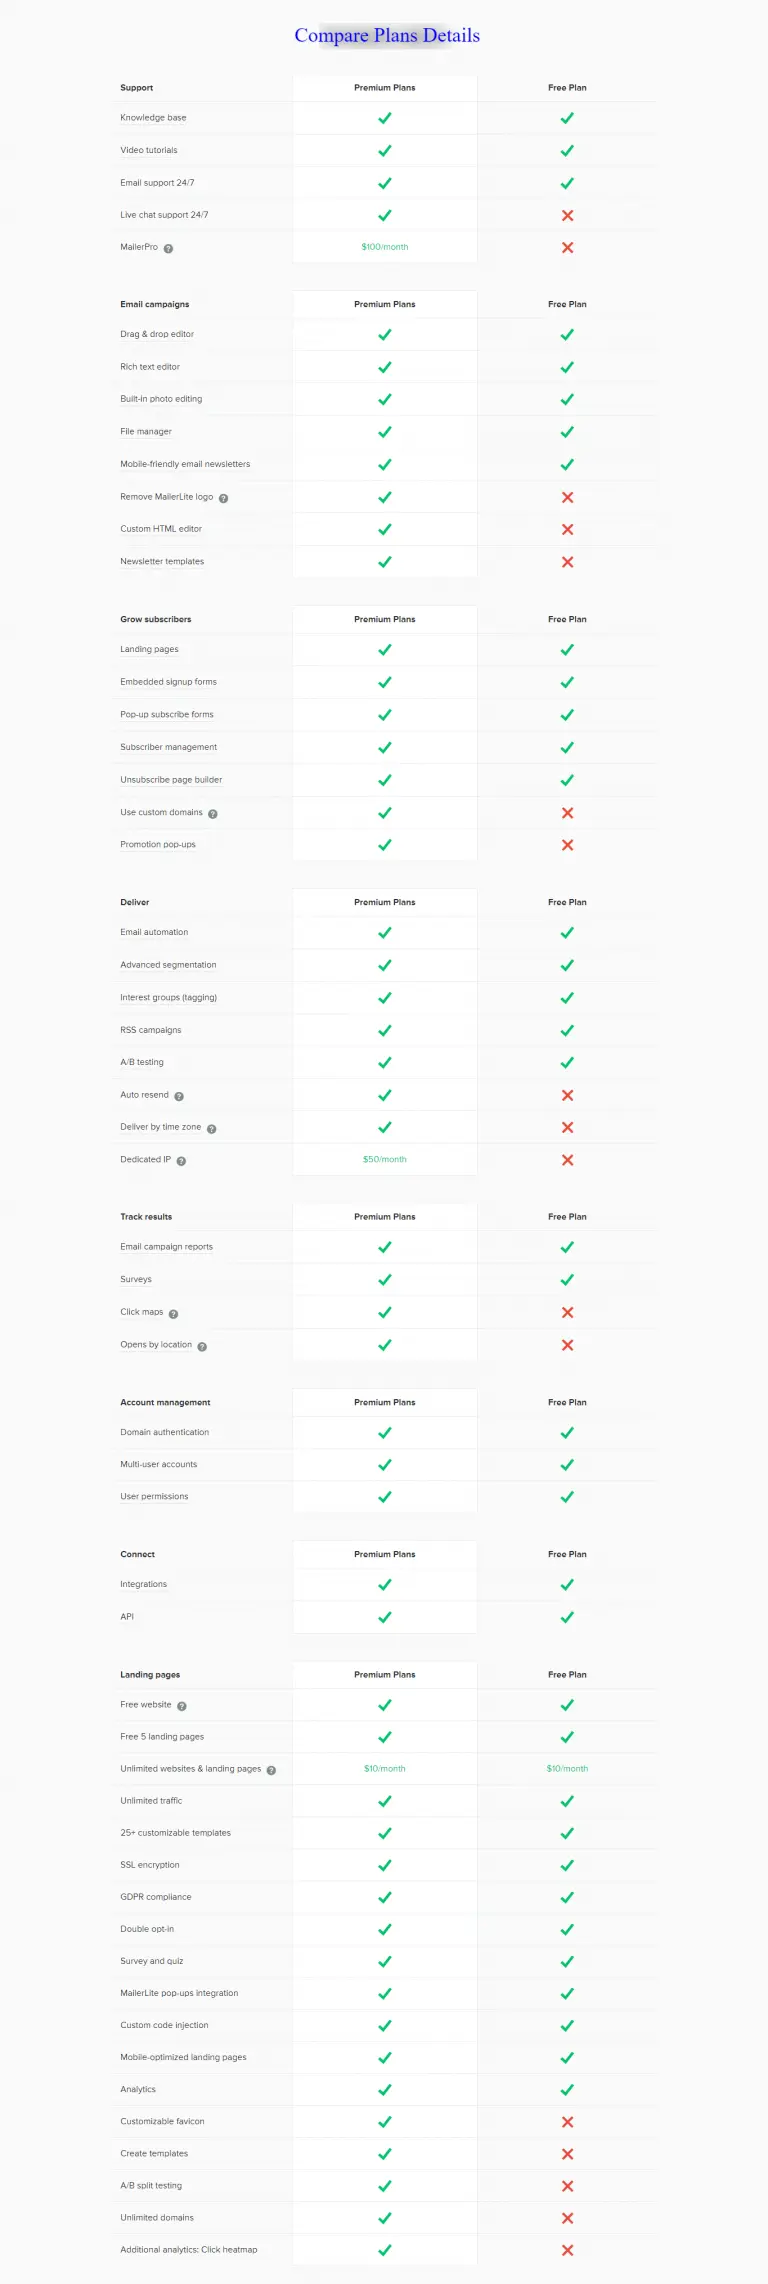Click the File manager feature label

point(146,432)
